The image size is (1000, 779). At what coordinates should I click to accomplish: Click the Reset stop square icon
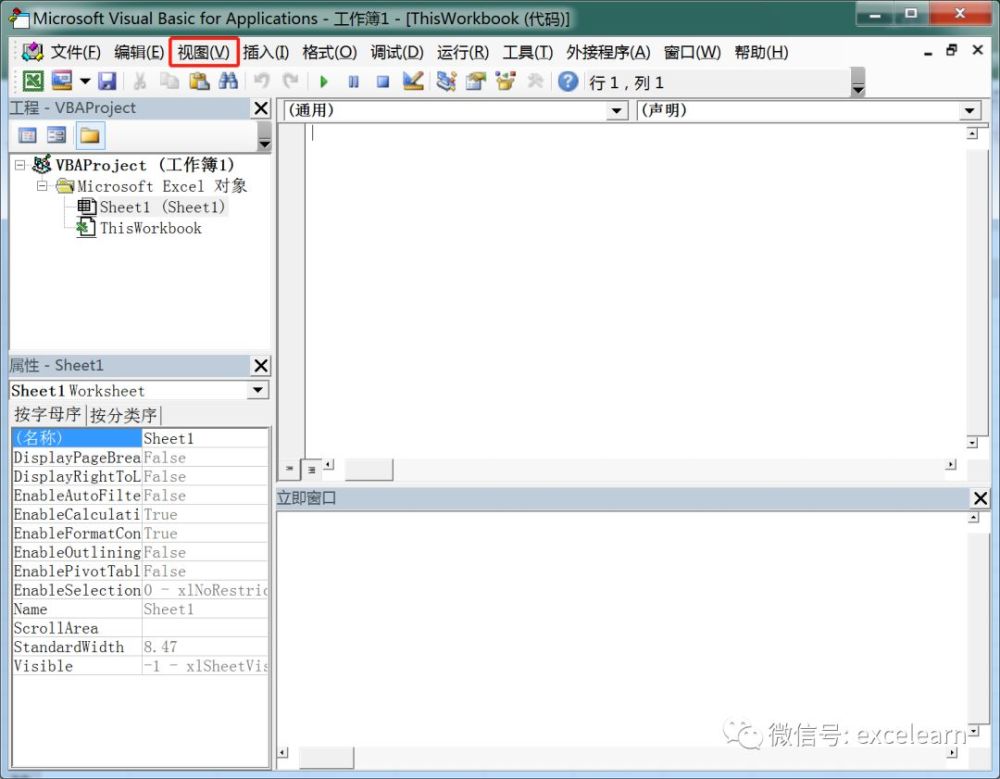[x=383, y=82]
